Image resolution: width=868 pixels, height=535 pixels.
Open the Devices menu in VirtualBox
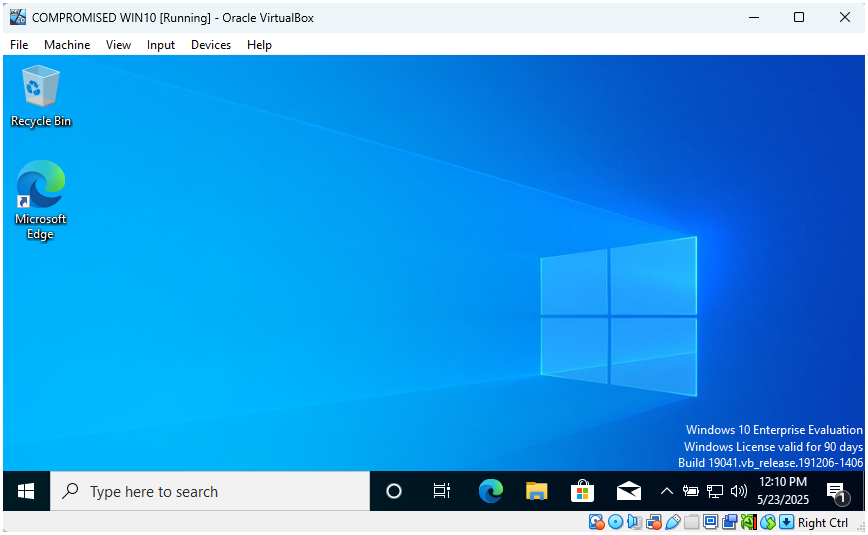point(211,45)
